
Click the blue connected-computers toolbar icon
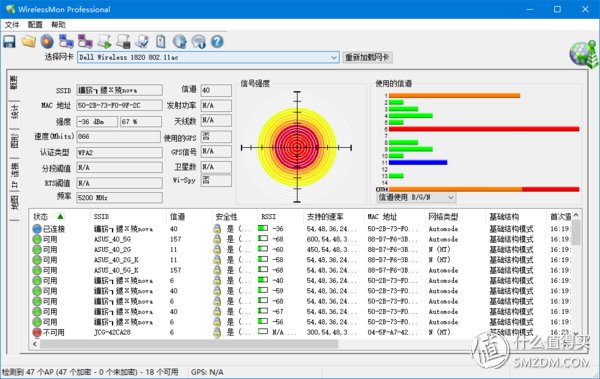click(x=66, y=41)
